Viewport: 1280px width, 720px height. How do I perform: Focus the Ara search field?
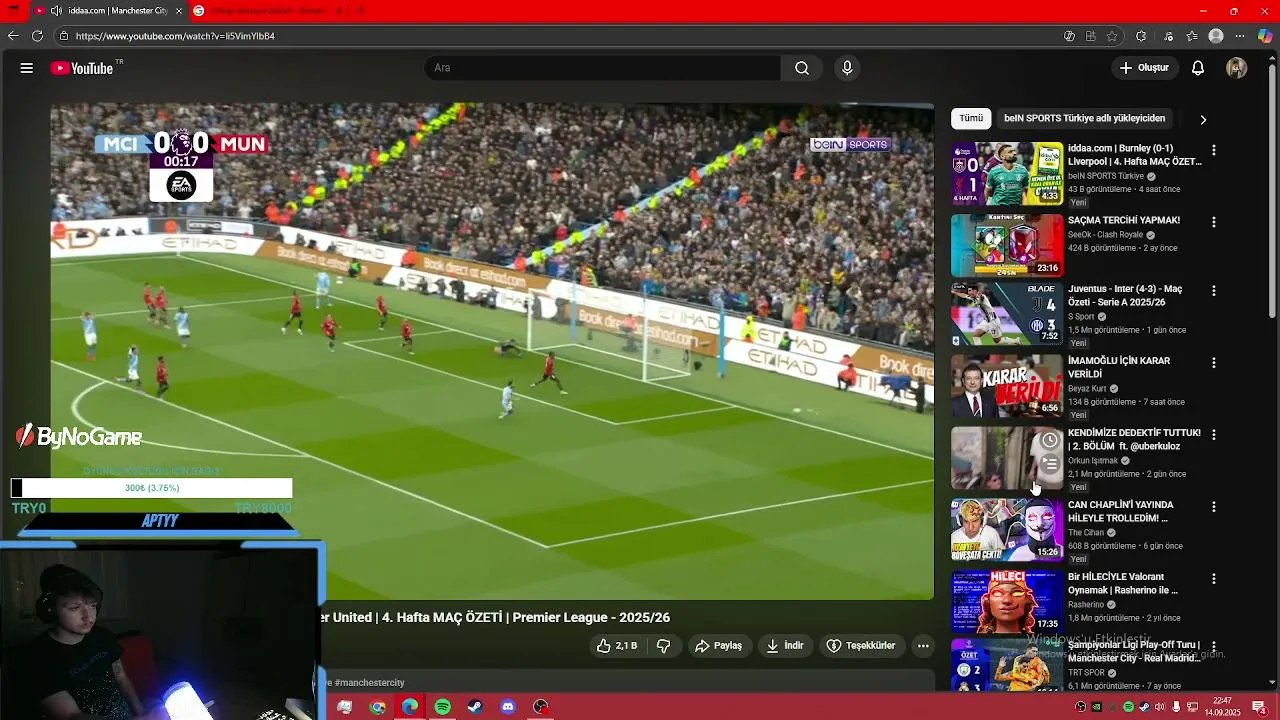tap(603, 68)
